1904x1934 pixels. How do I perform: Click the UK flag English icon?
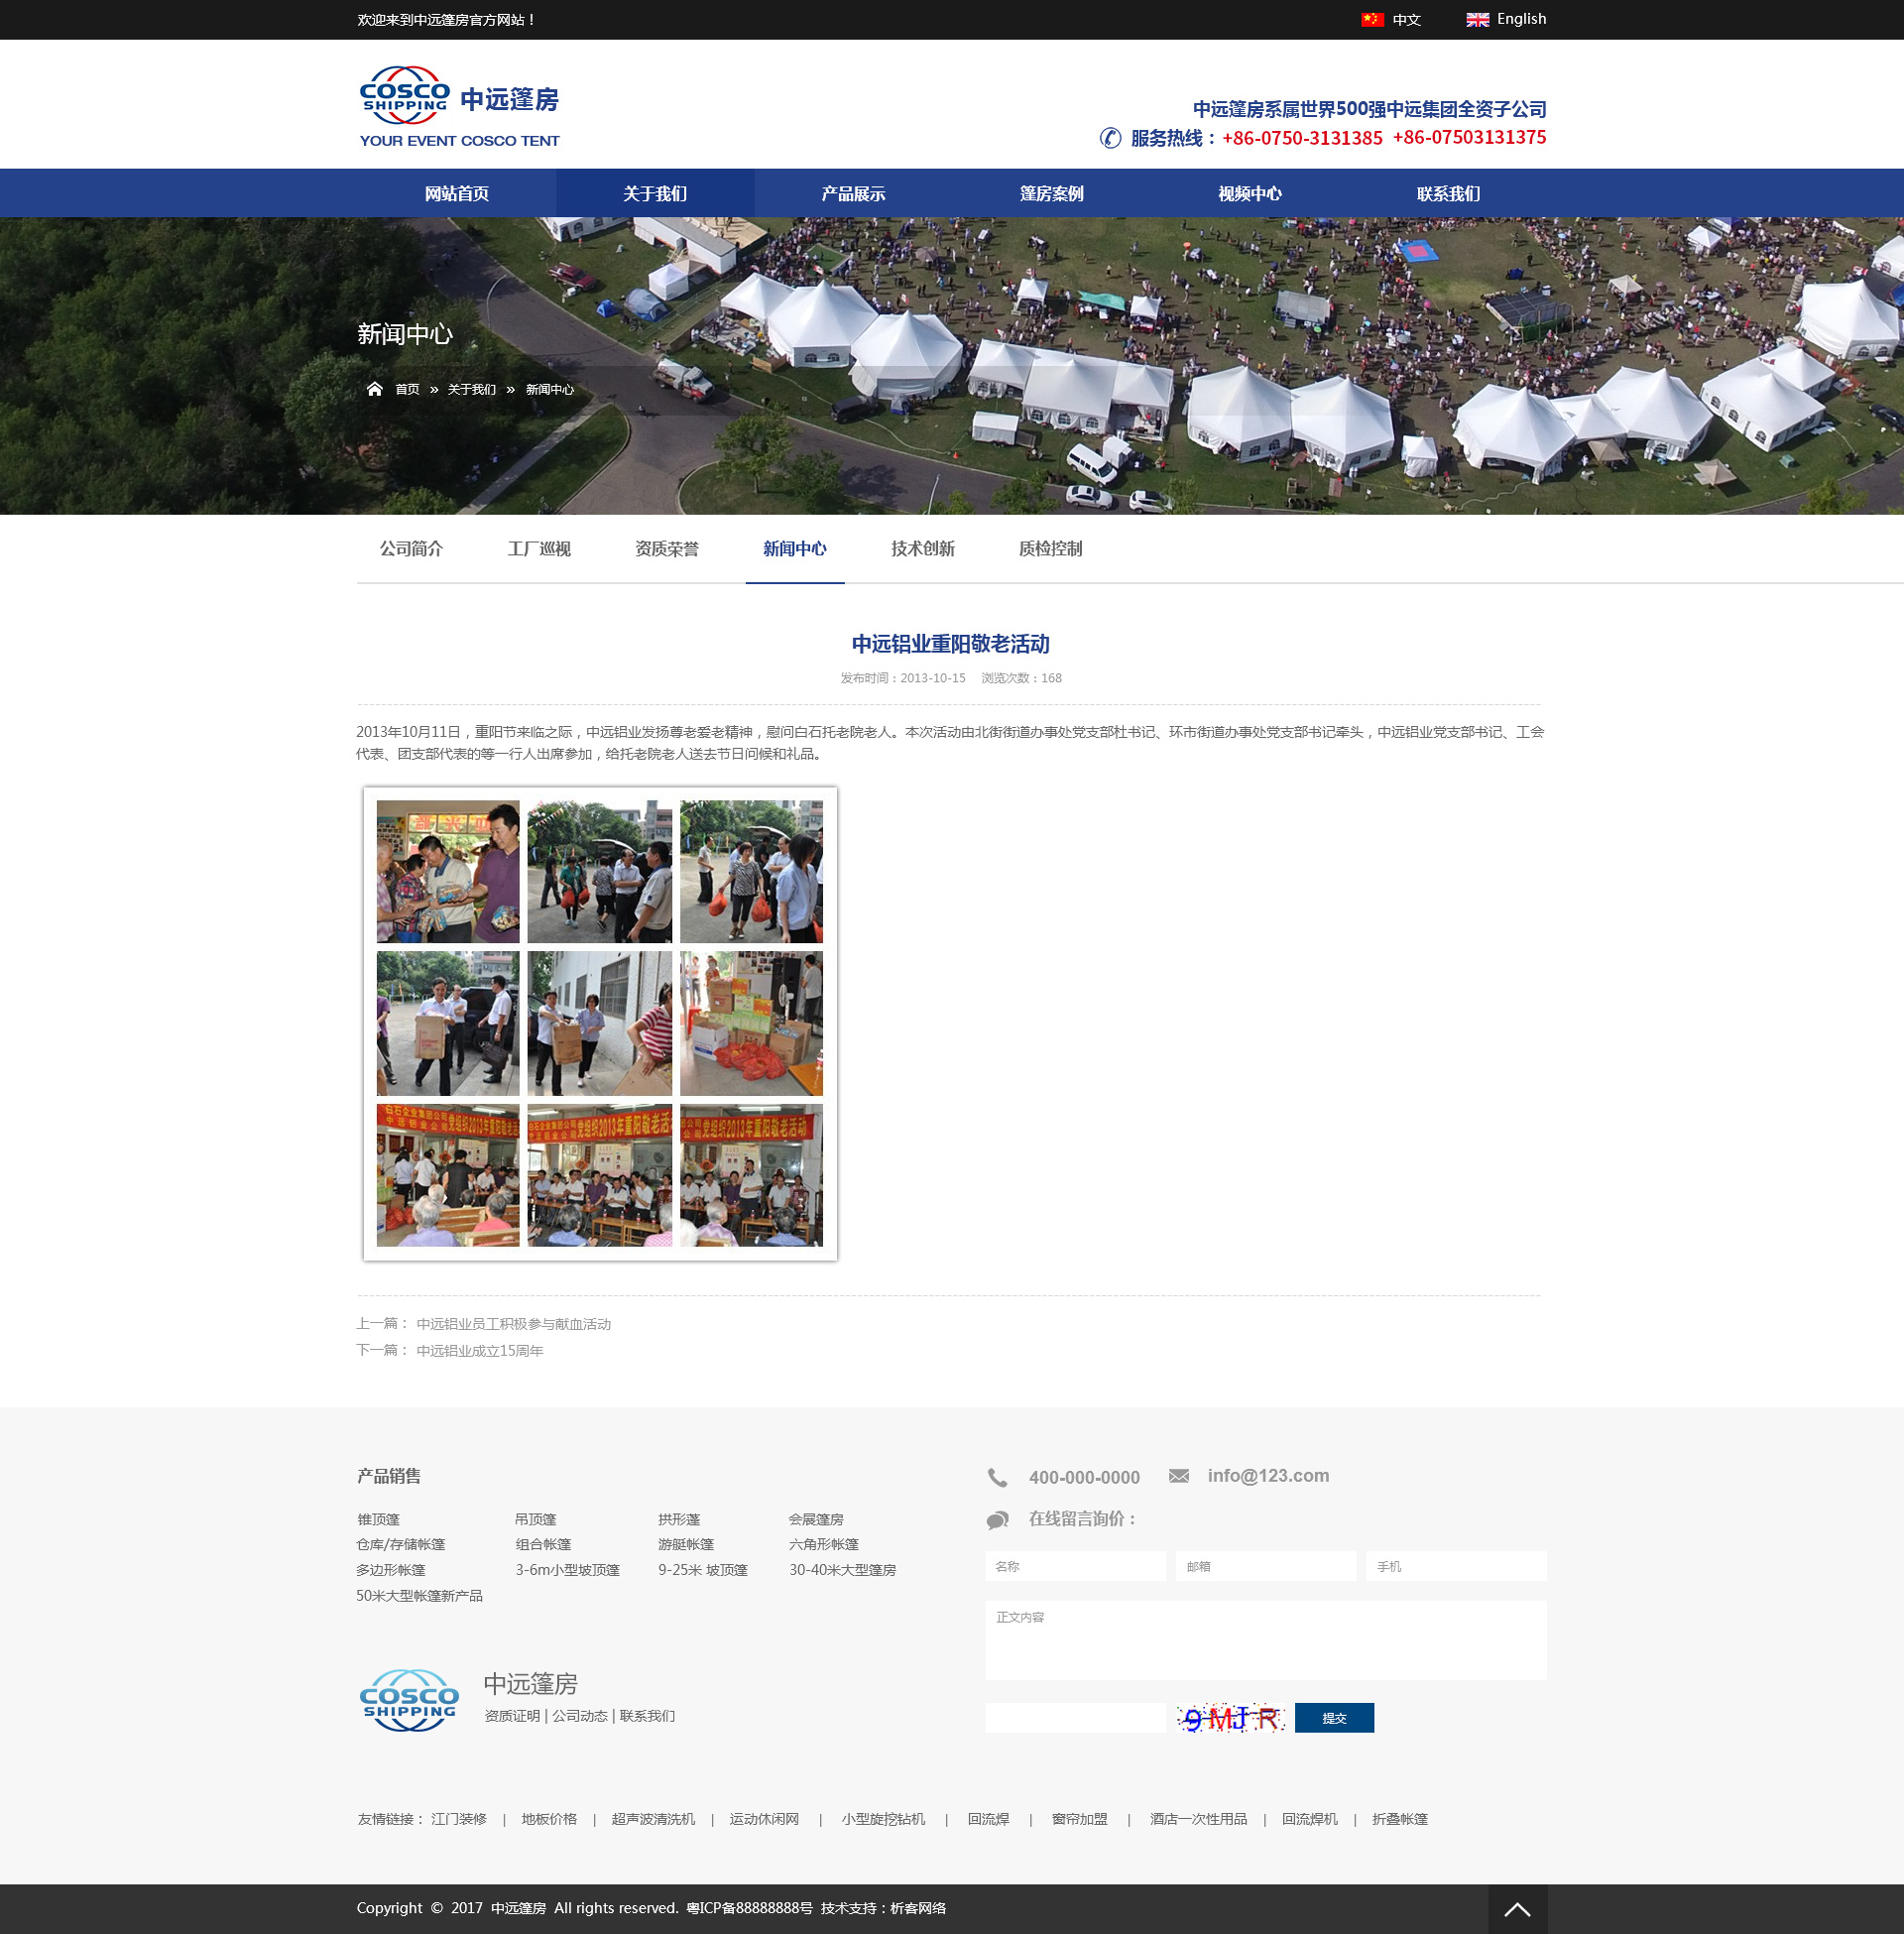pos(1476,20)
